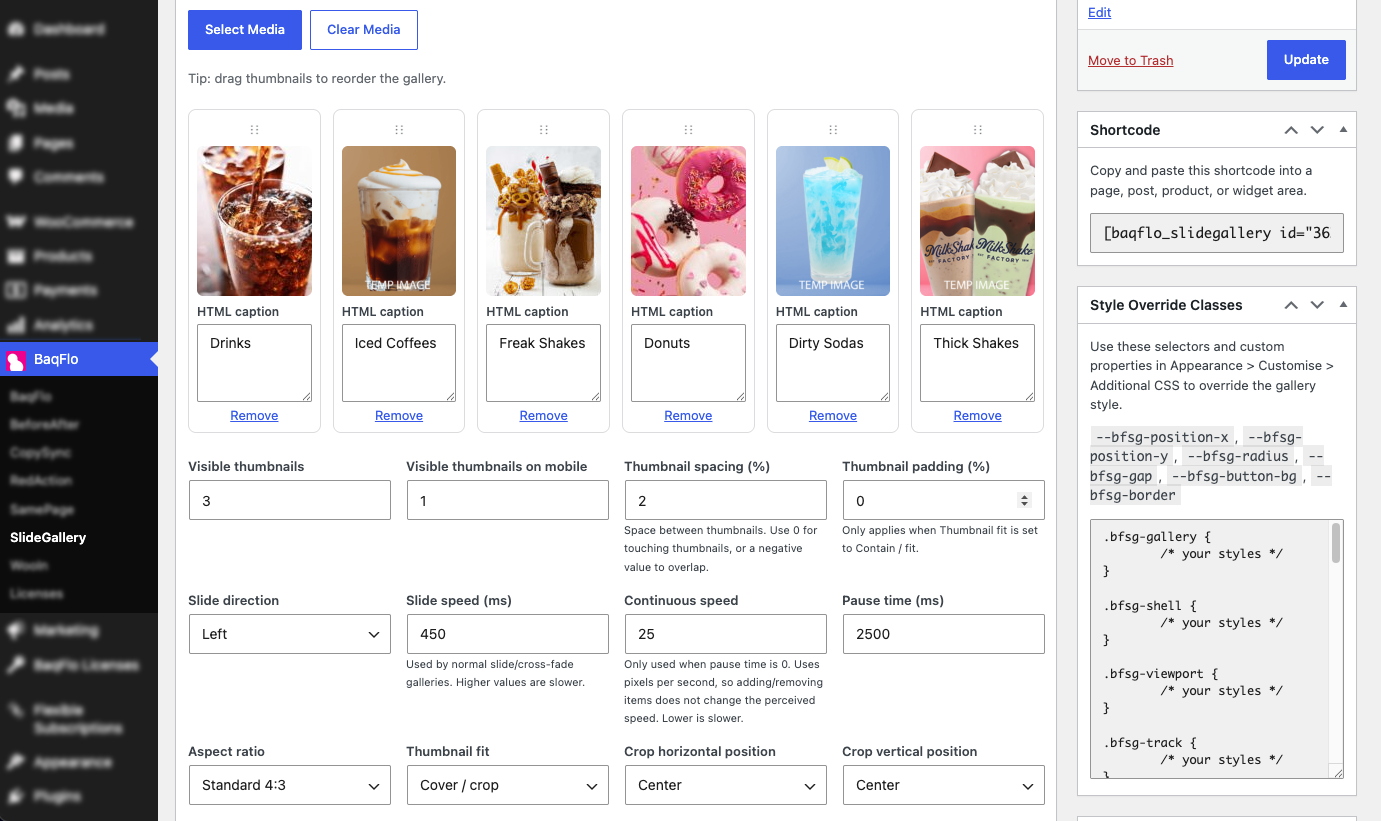Viewport: 1381px width, 821px height.
Task: Move the Shortcode panel up with its arrow
Action: [x=1291, y=130]
